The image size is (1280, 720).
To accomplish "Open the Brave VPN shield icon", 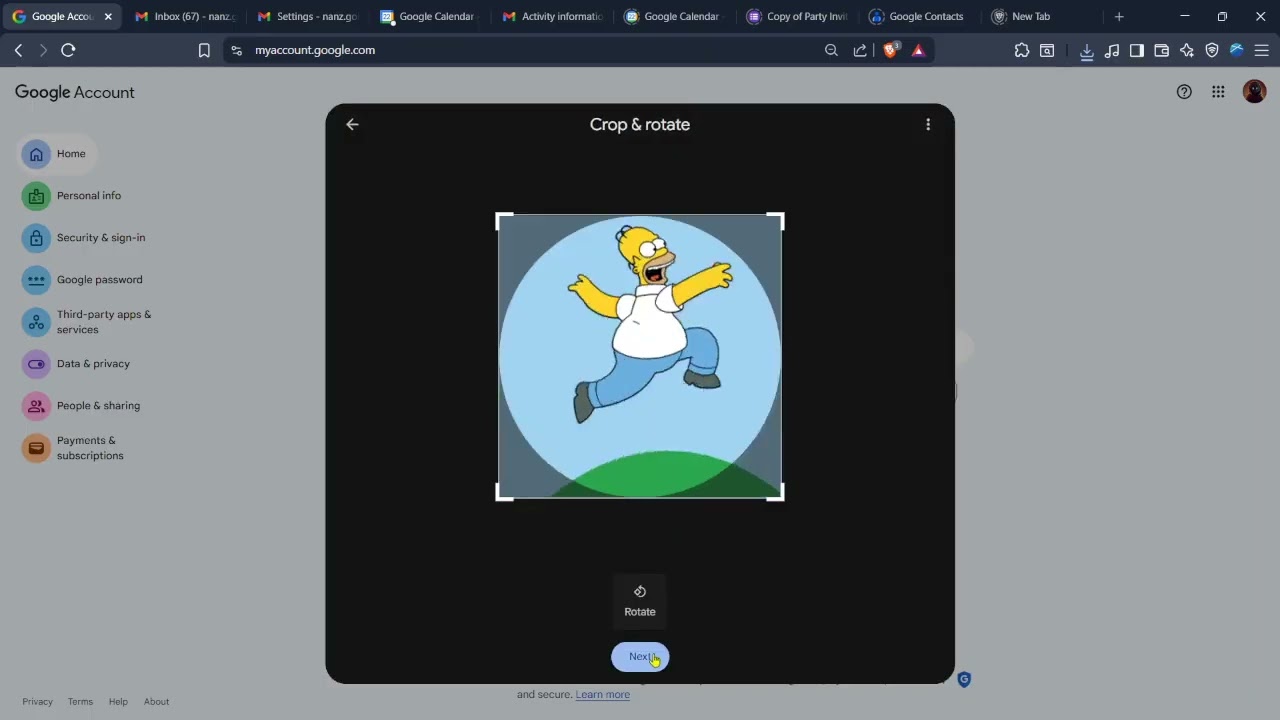I will click(x=1212, y=50).
